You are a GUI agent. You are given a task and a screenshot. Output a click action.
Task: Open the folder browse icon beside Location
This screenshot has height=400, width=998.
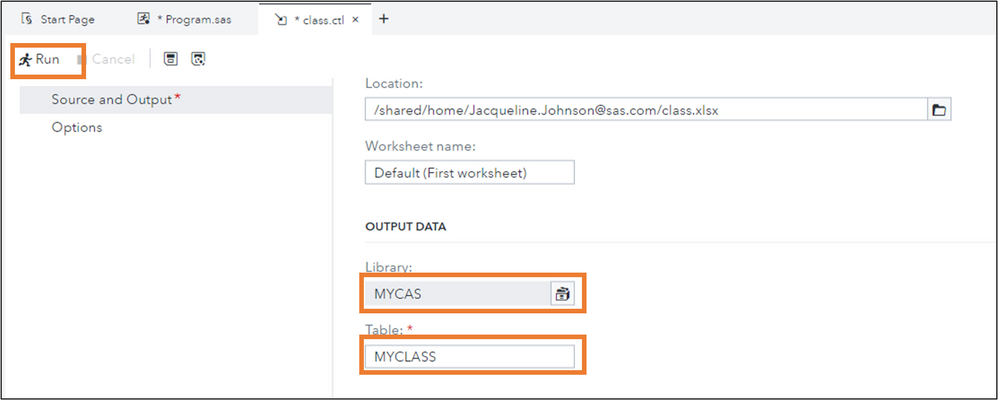pyautogui.click(x=939, y=110)
